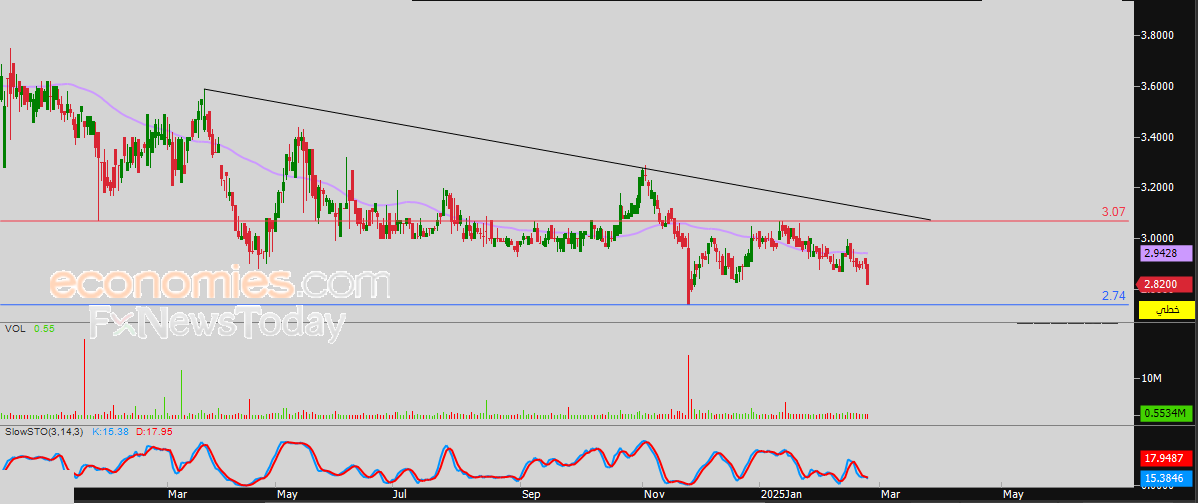This screenshot has width=1198, height=504.
Task: Click the 0.55 volume value
Action: (44, 328)
